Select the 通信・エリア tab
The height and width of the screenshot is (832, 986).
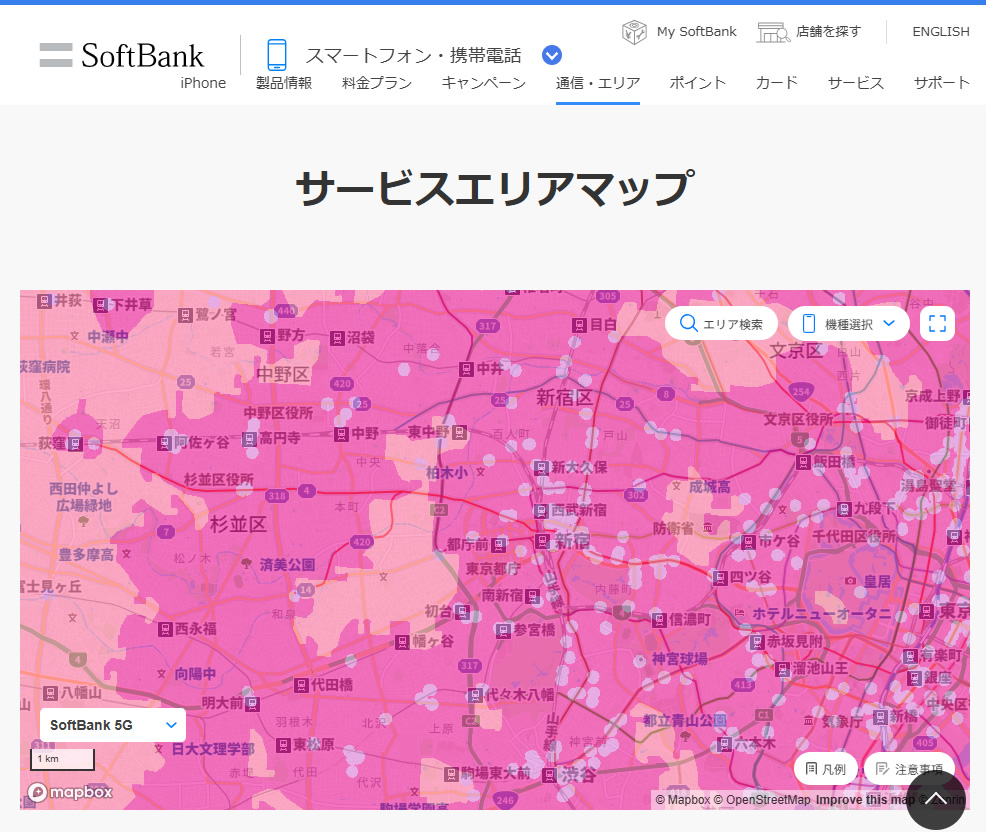pyautogui.click(x=598, y=83)
